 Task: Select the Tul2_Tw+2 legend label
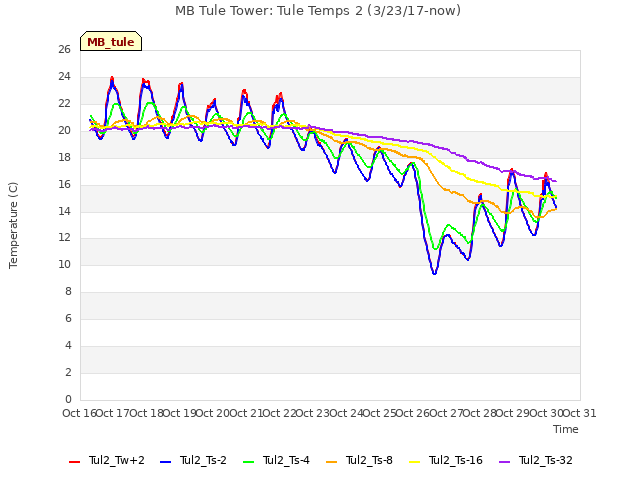pyautogui.click(x=117, y=460)
